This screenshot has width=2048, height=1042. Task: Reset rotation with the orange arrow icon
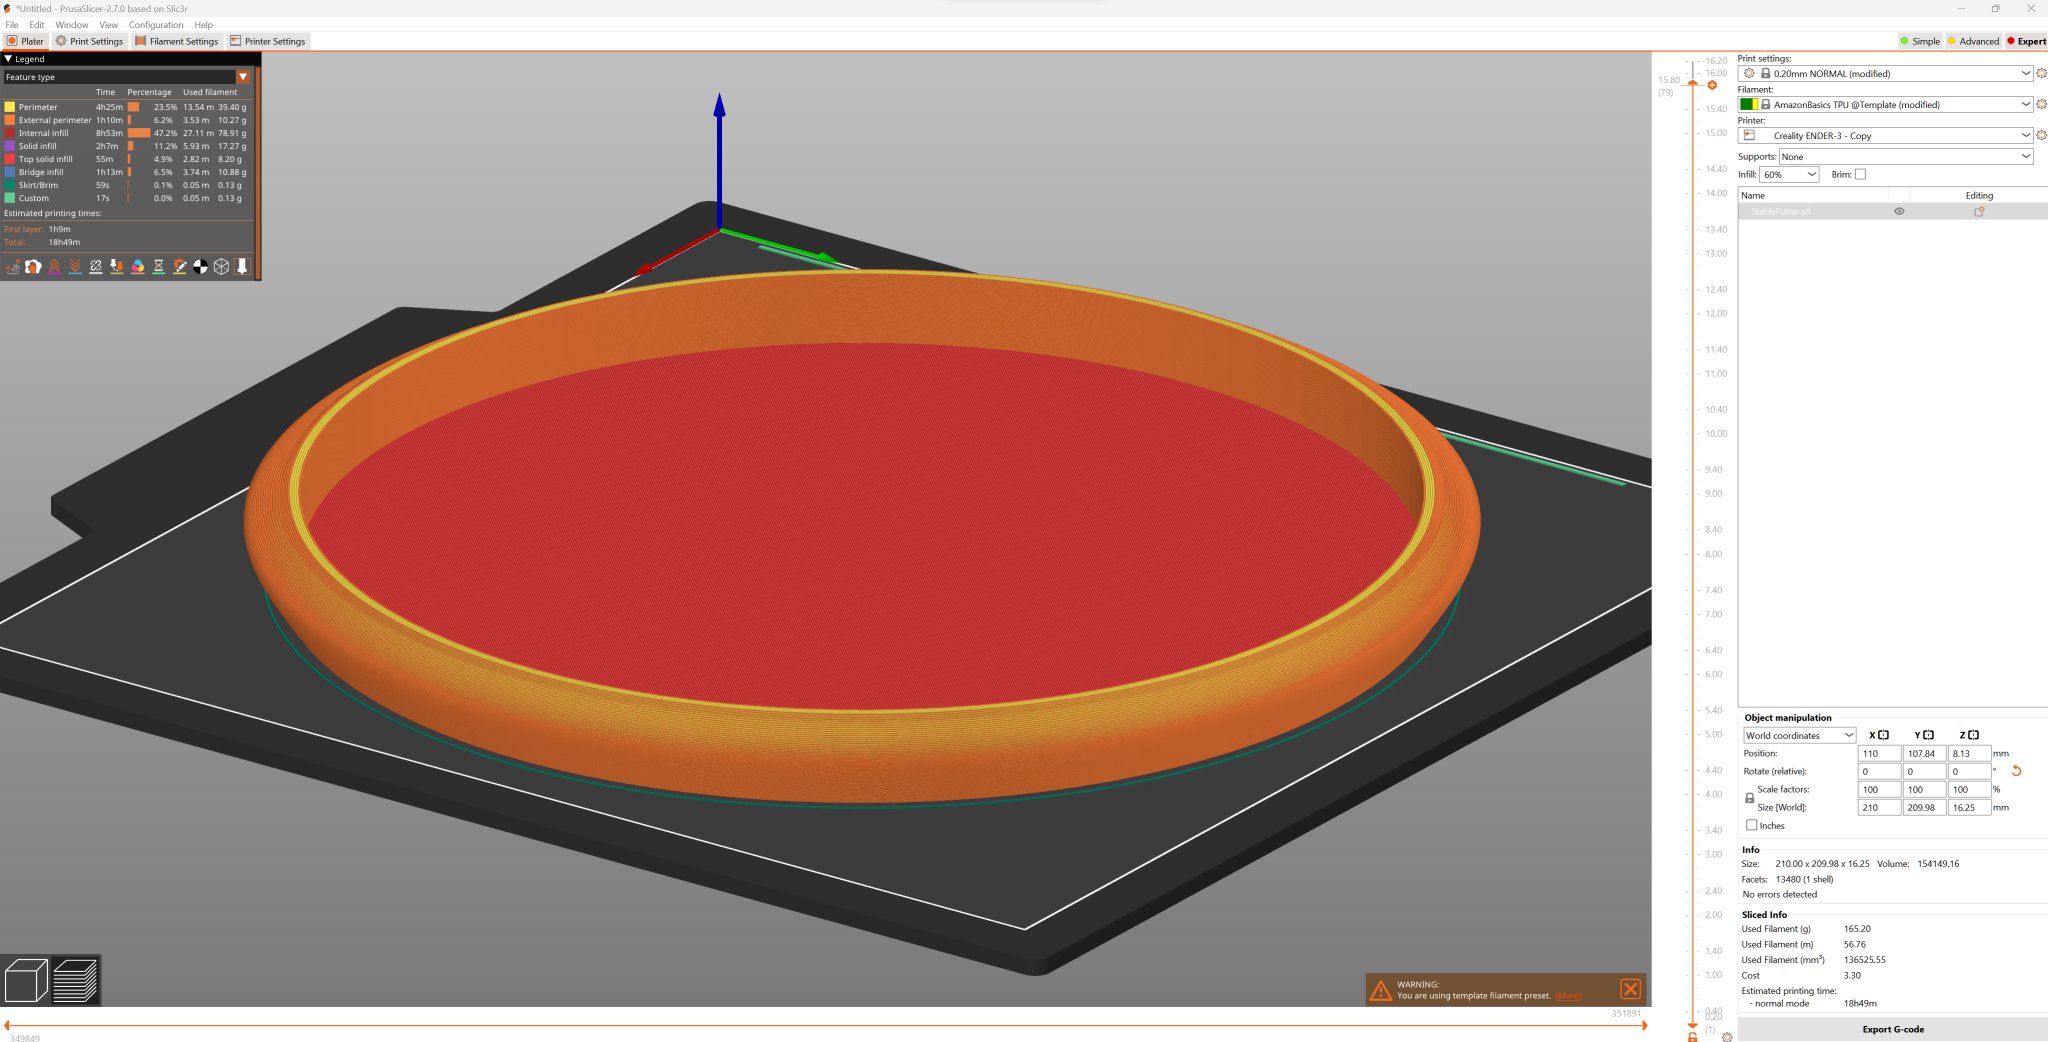click(2016, 771)
